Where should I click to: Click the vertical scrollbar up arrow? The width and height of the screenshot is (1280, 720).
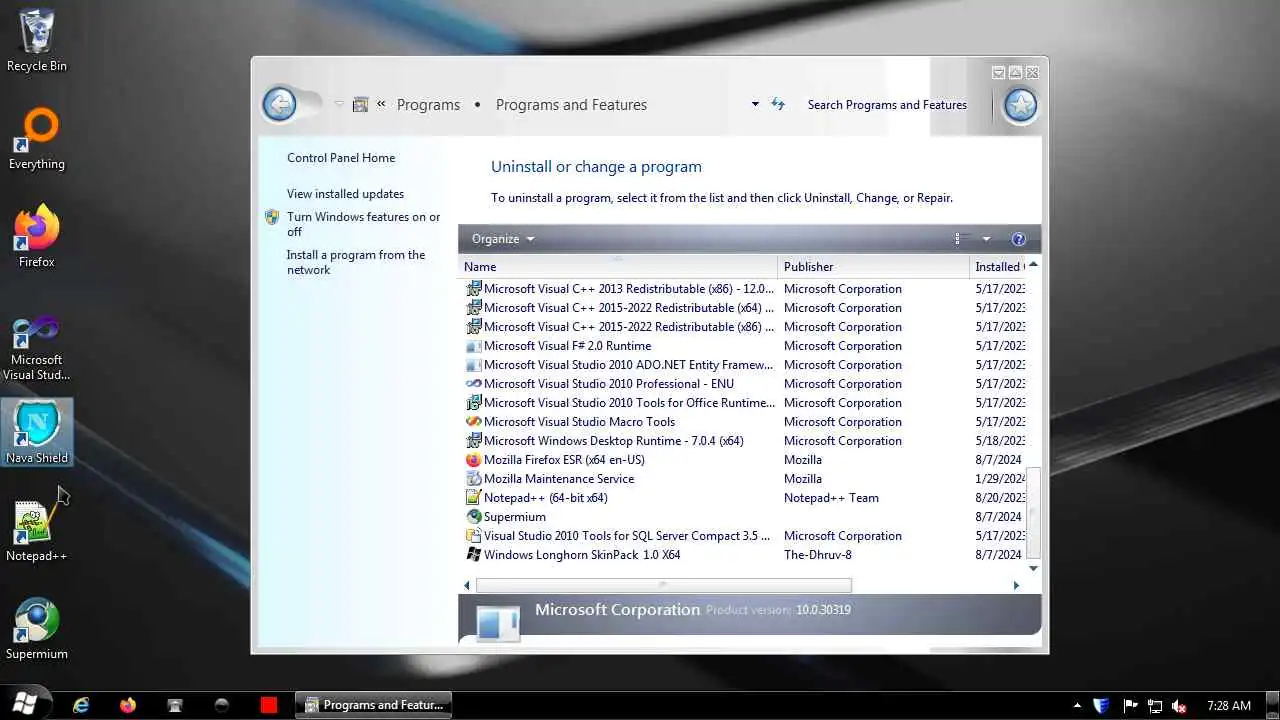1033,265
